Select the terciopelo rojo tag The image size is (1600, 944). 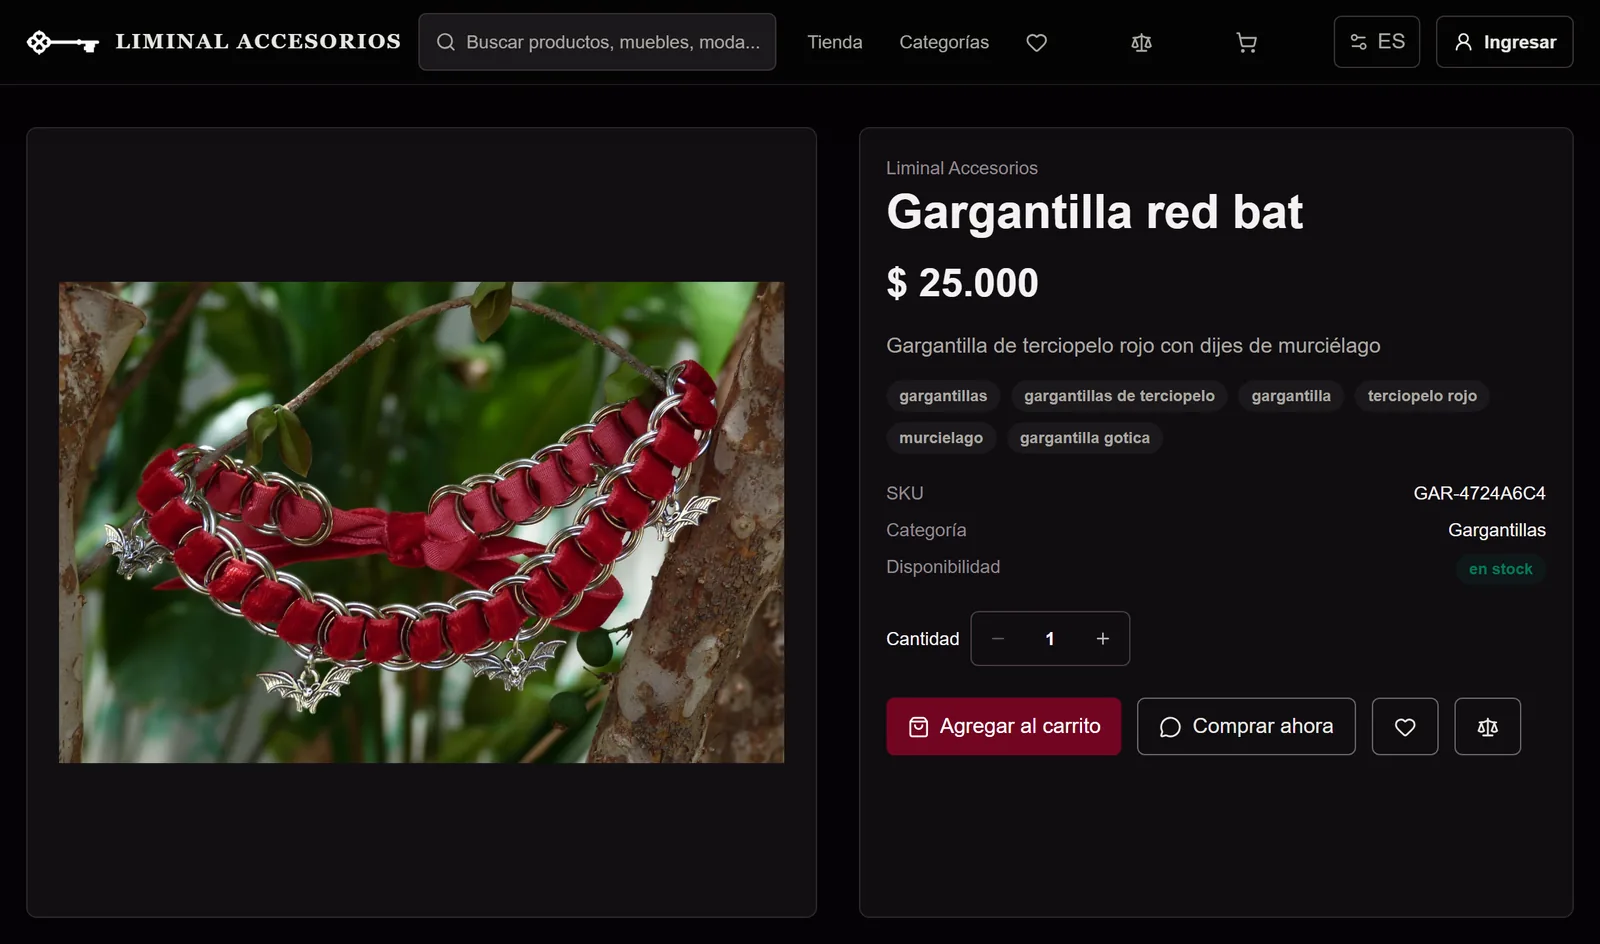pyautogui.click(x=1422, y=396)
